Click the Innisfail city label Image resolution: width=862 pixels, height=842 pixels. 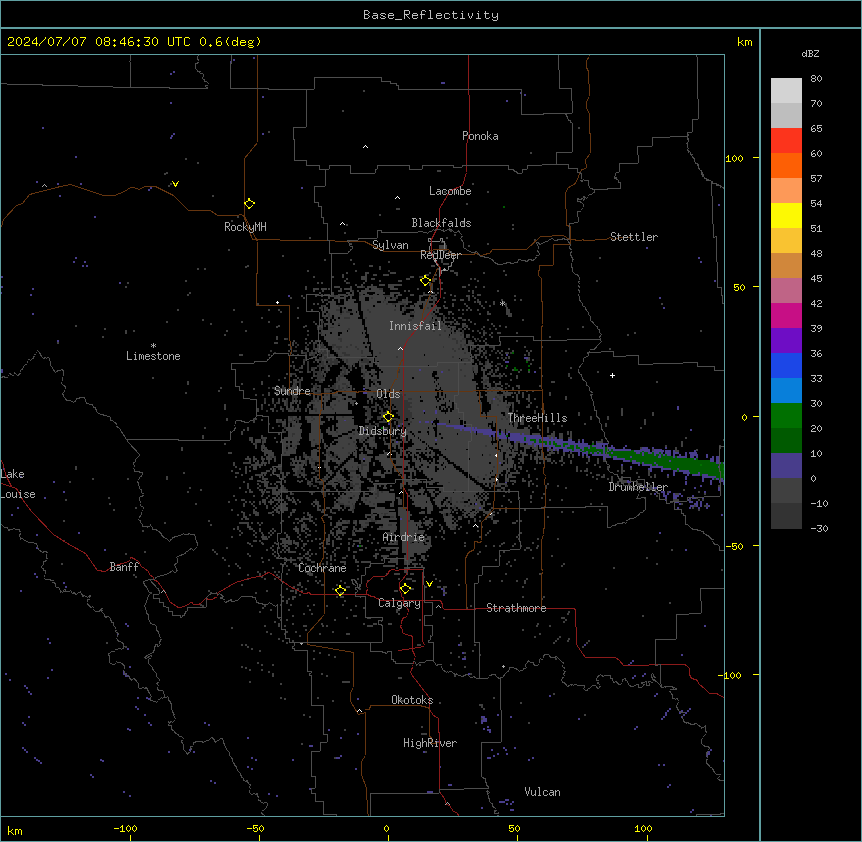(x=415, y=326)
